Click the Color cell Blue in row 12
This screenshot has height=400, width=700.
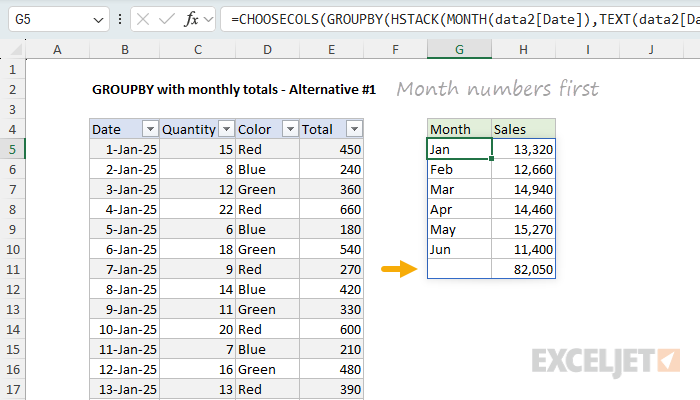pyautogui.click(x=267, y=289)
